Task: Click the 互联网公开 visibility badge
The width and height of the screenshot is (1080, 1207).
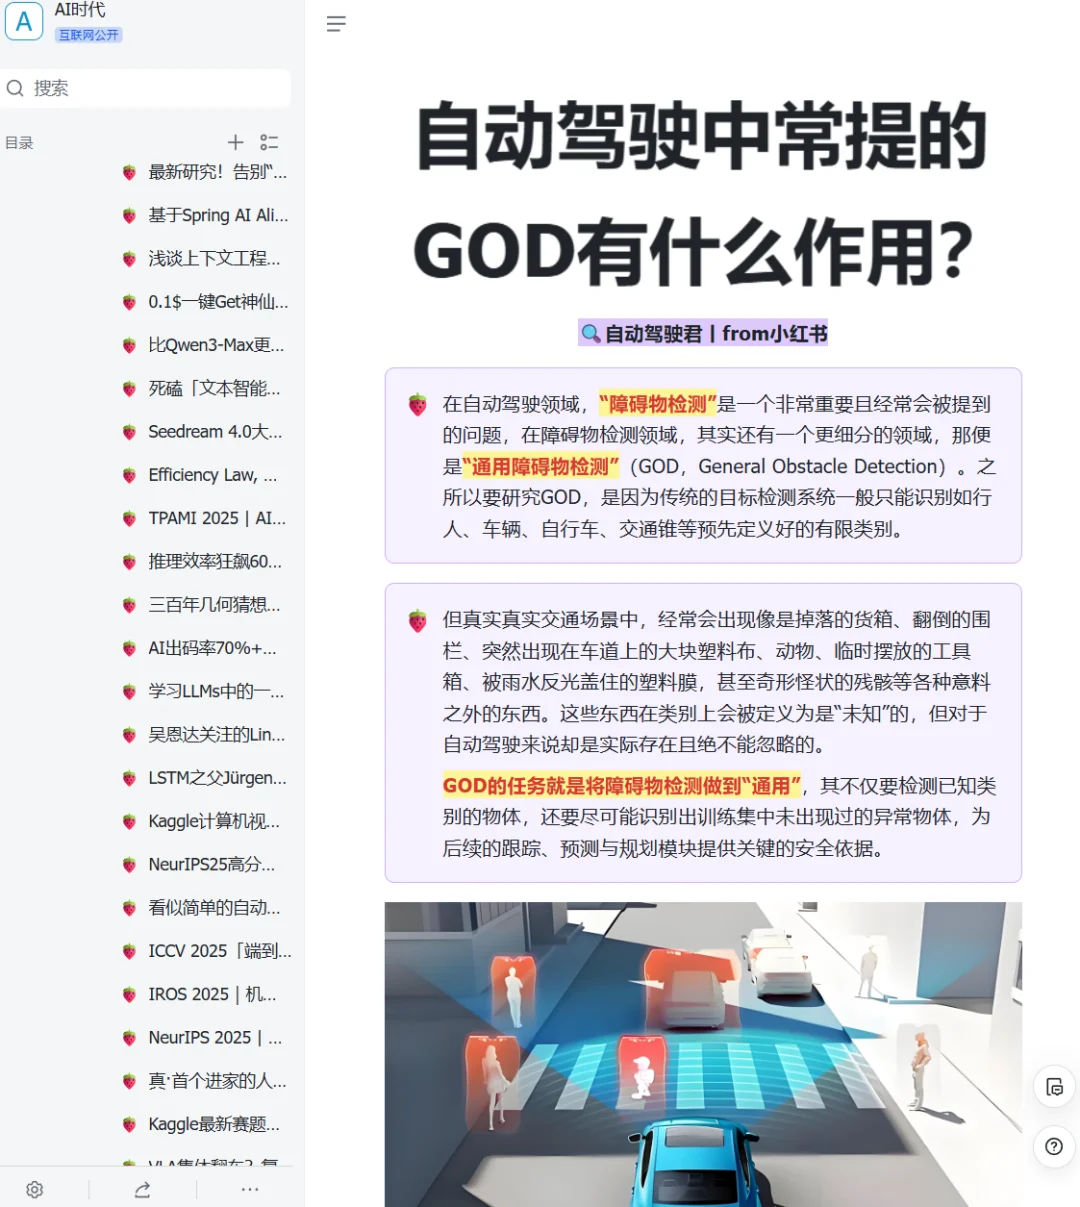Action: click(x=88, y=34)
